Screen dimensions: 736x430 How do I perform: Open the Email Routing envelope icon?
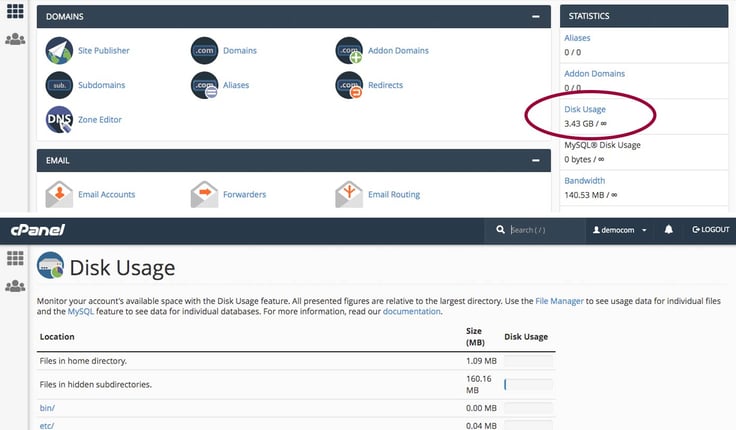349,194
